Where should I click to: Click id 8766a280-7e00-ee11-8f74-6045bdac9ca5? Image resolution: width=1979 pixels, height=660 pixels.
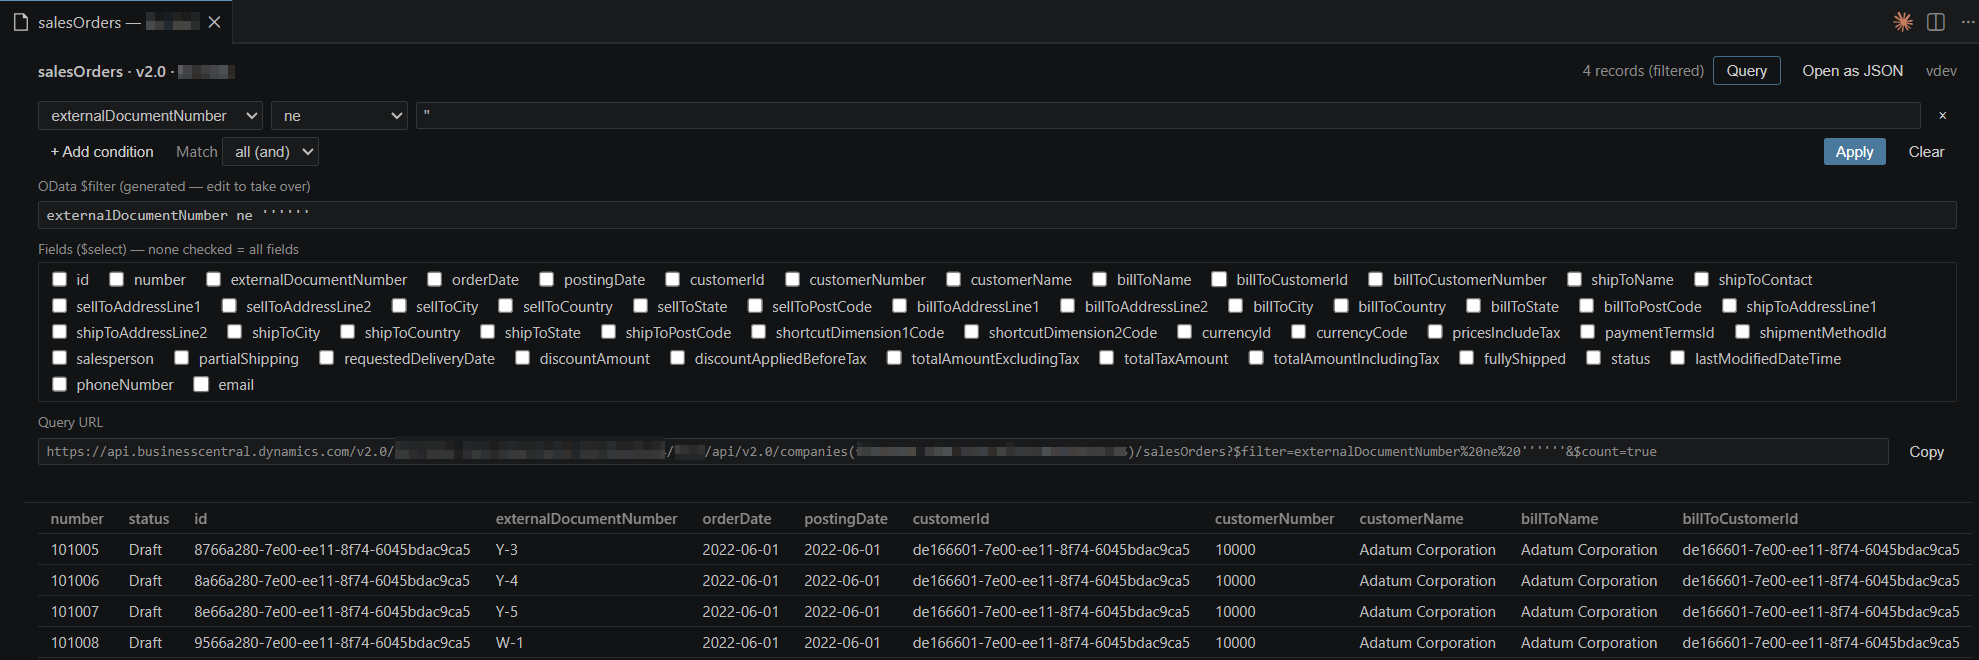click(332, 550)
